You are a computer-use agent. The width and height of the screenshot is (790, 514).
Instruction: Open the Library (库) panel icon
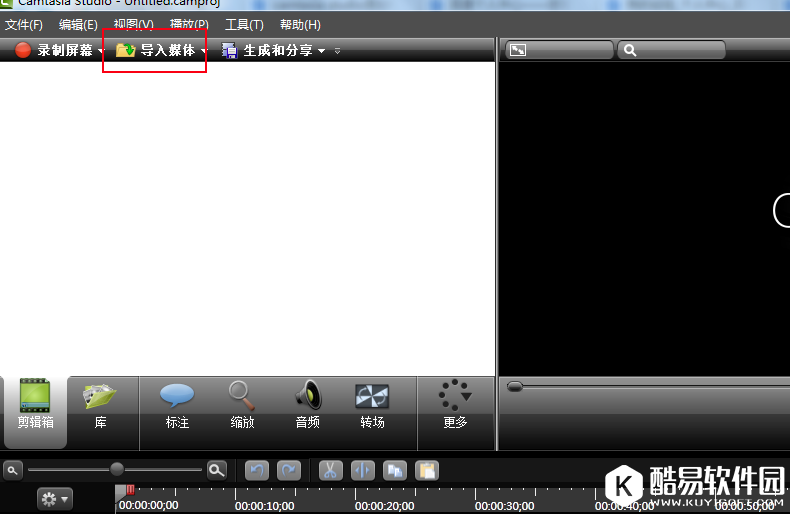100,405
